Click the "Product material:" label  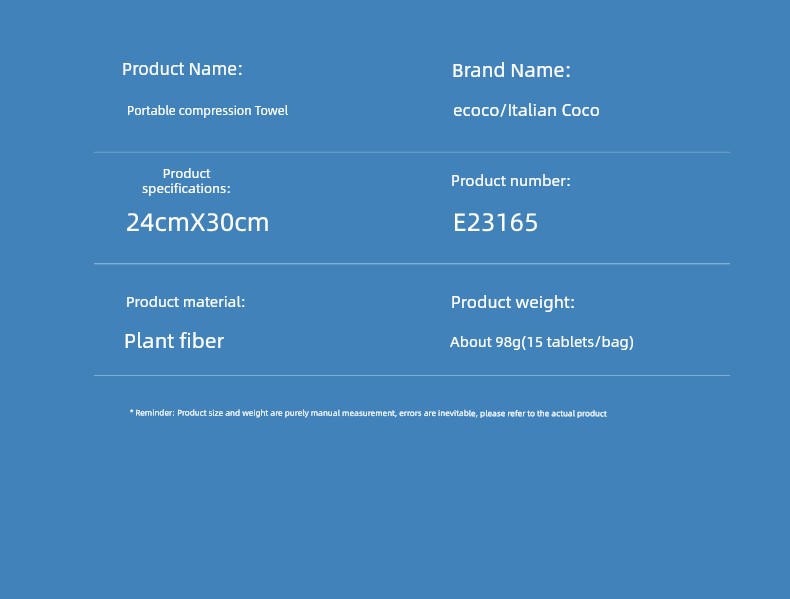(185, 302)
